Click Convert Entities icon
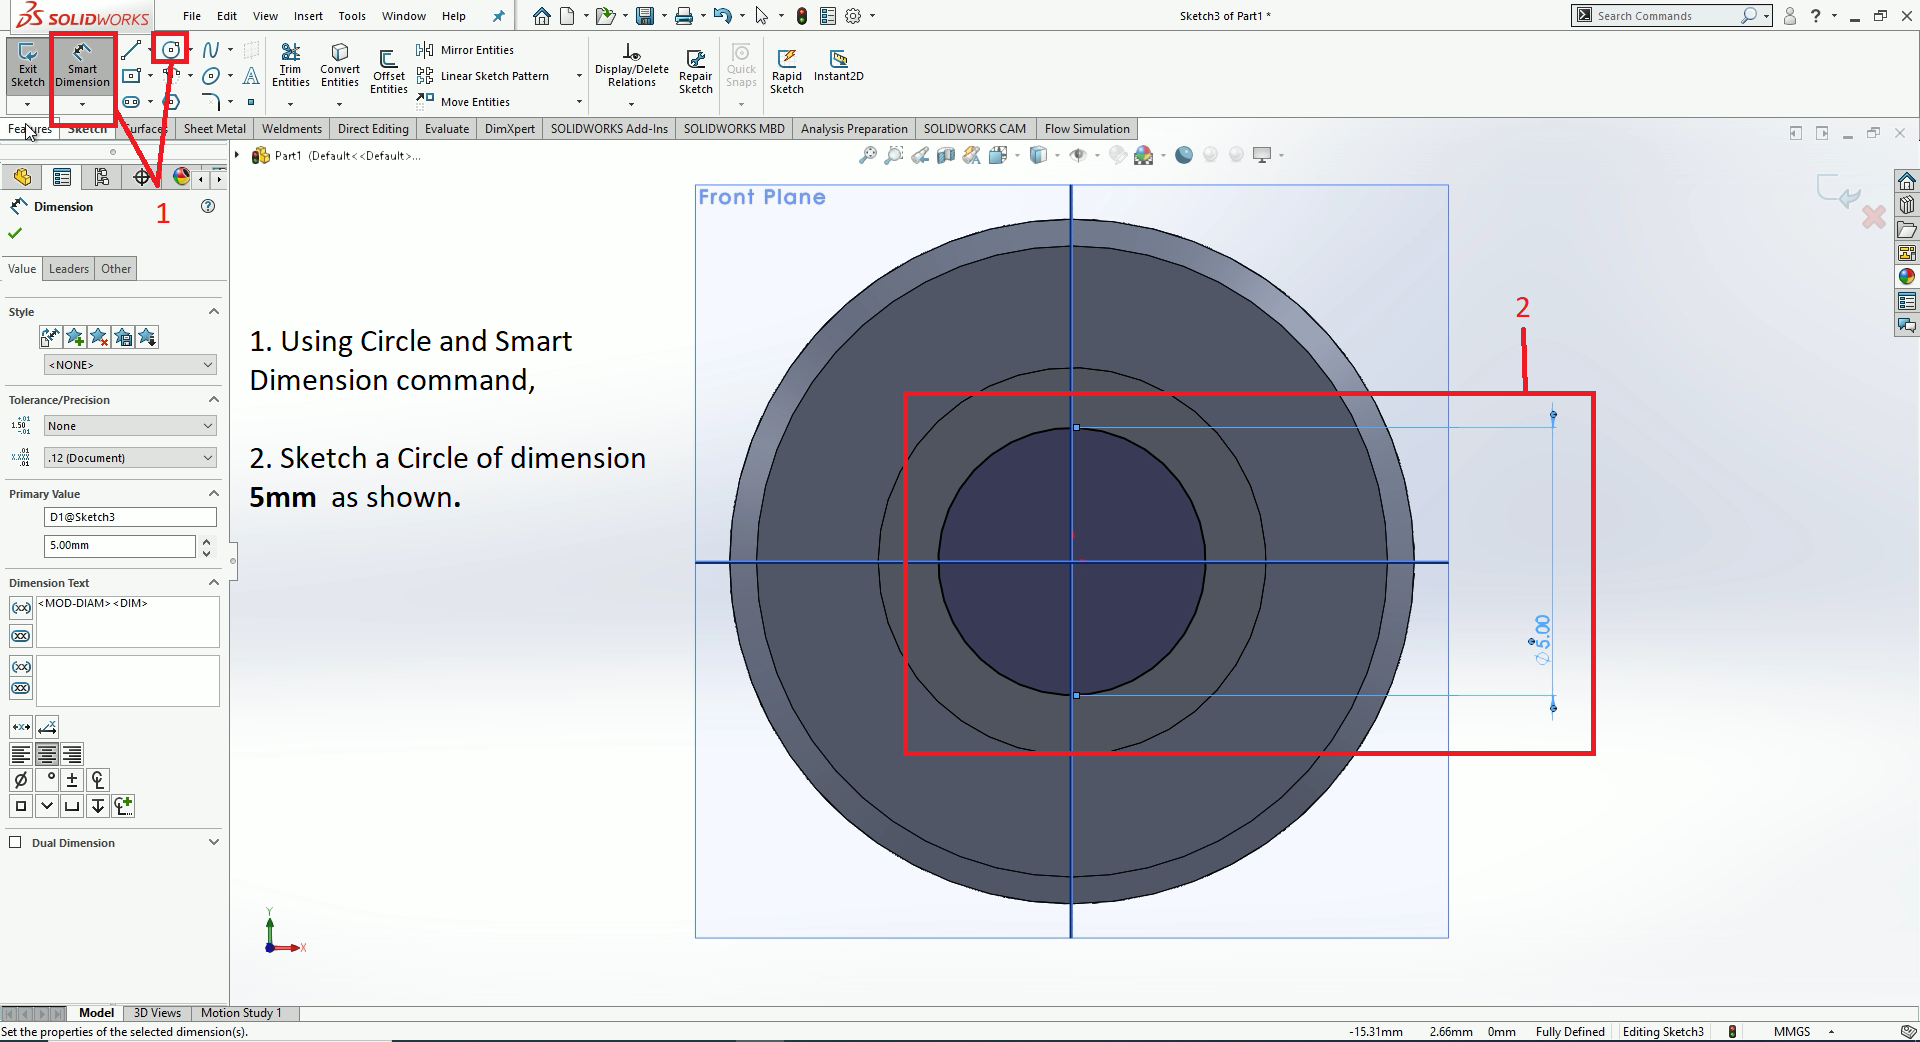Viewport: 1920px width, 1042px height. click(340, 64)
